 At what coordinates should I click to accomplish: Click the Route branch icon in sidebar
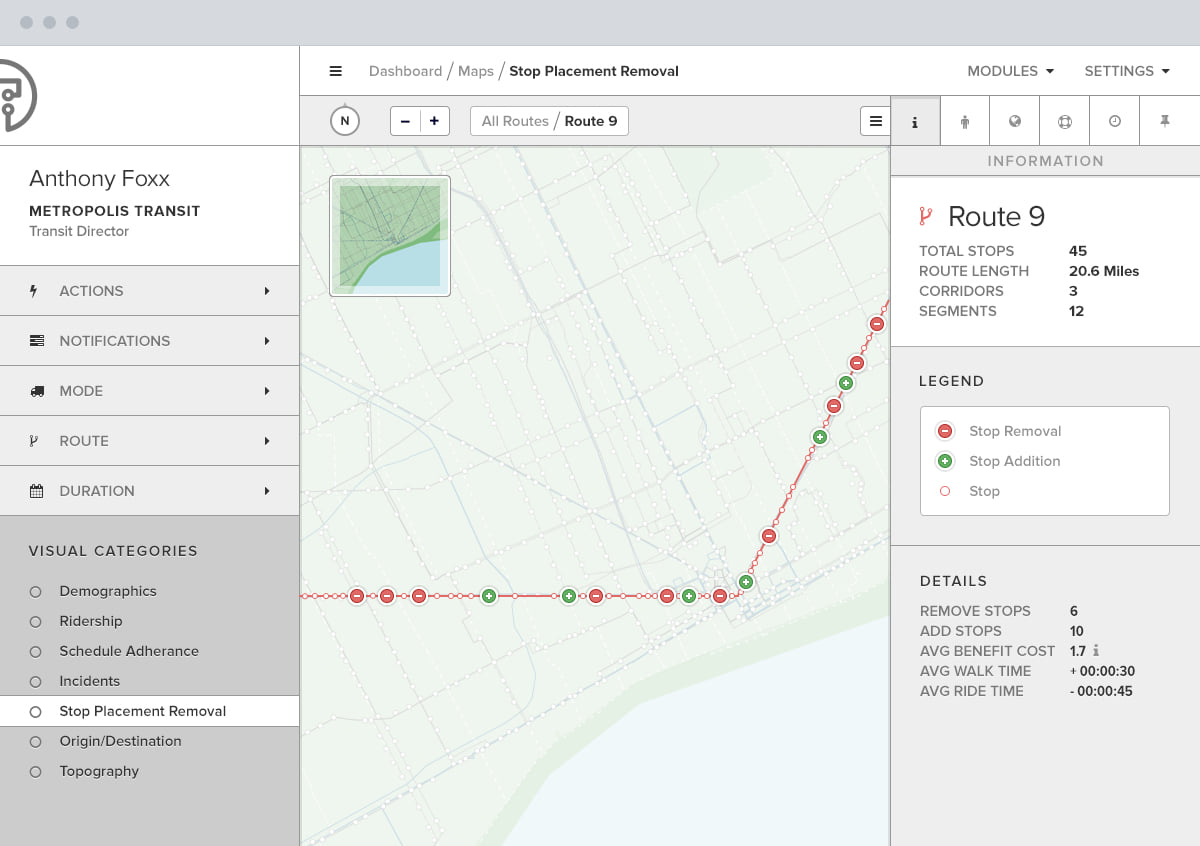pos(34,441)
